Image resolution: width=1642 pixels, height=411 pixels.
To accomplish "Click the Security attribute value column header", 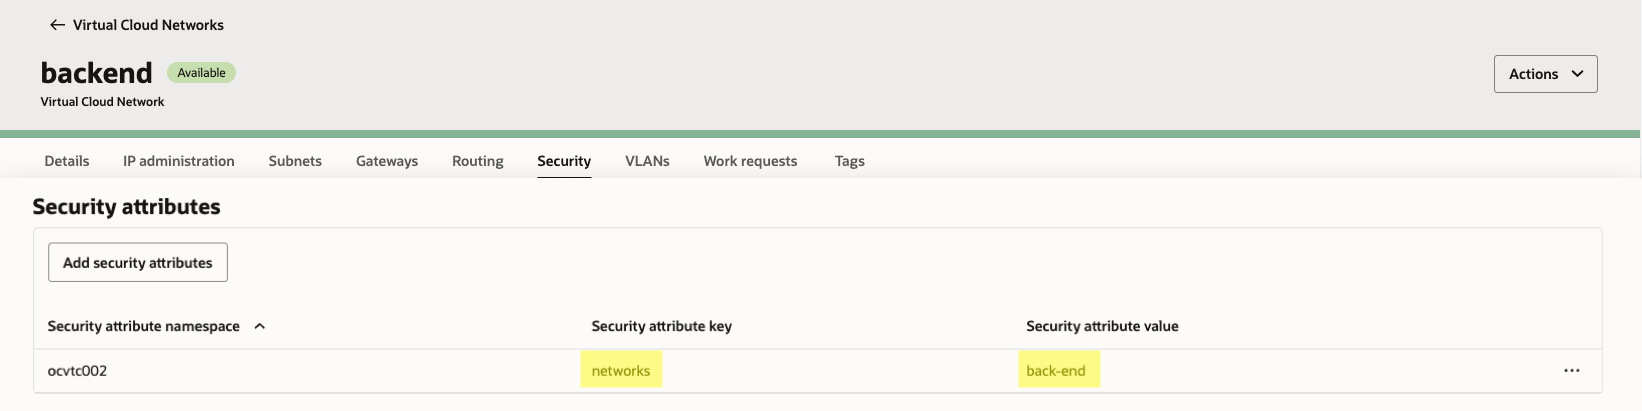I will 1102,326.
